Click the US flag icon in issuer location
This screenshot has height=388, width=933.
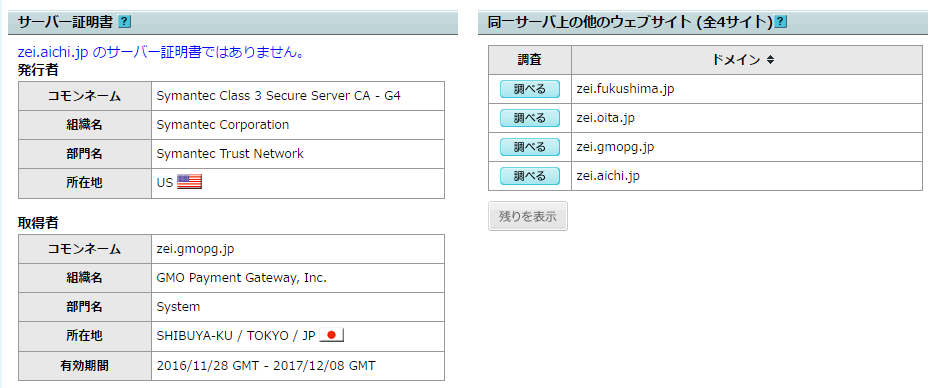(190, 182)
